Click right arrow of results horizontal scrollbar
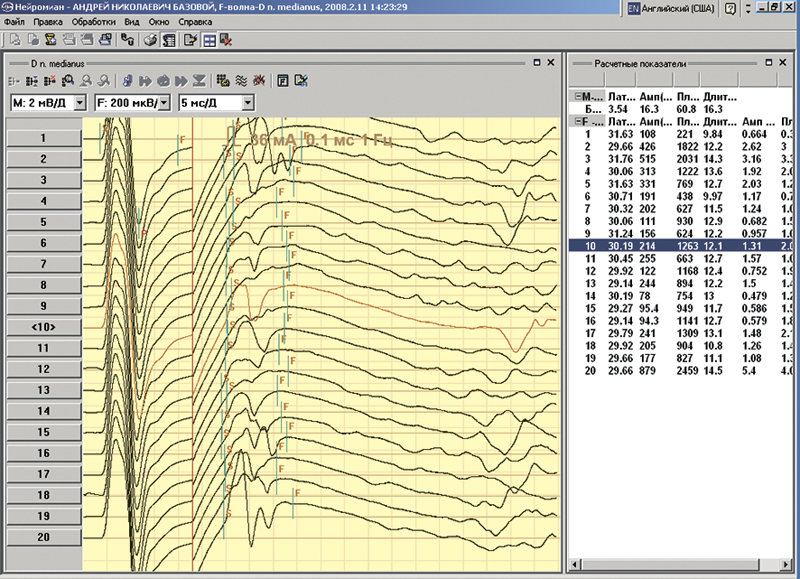The width and height of the screenshot is (800, 579). point(786,564)
